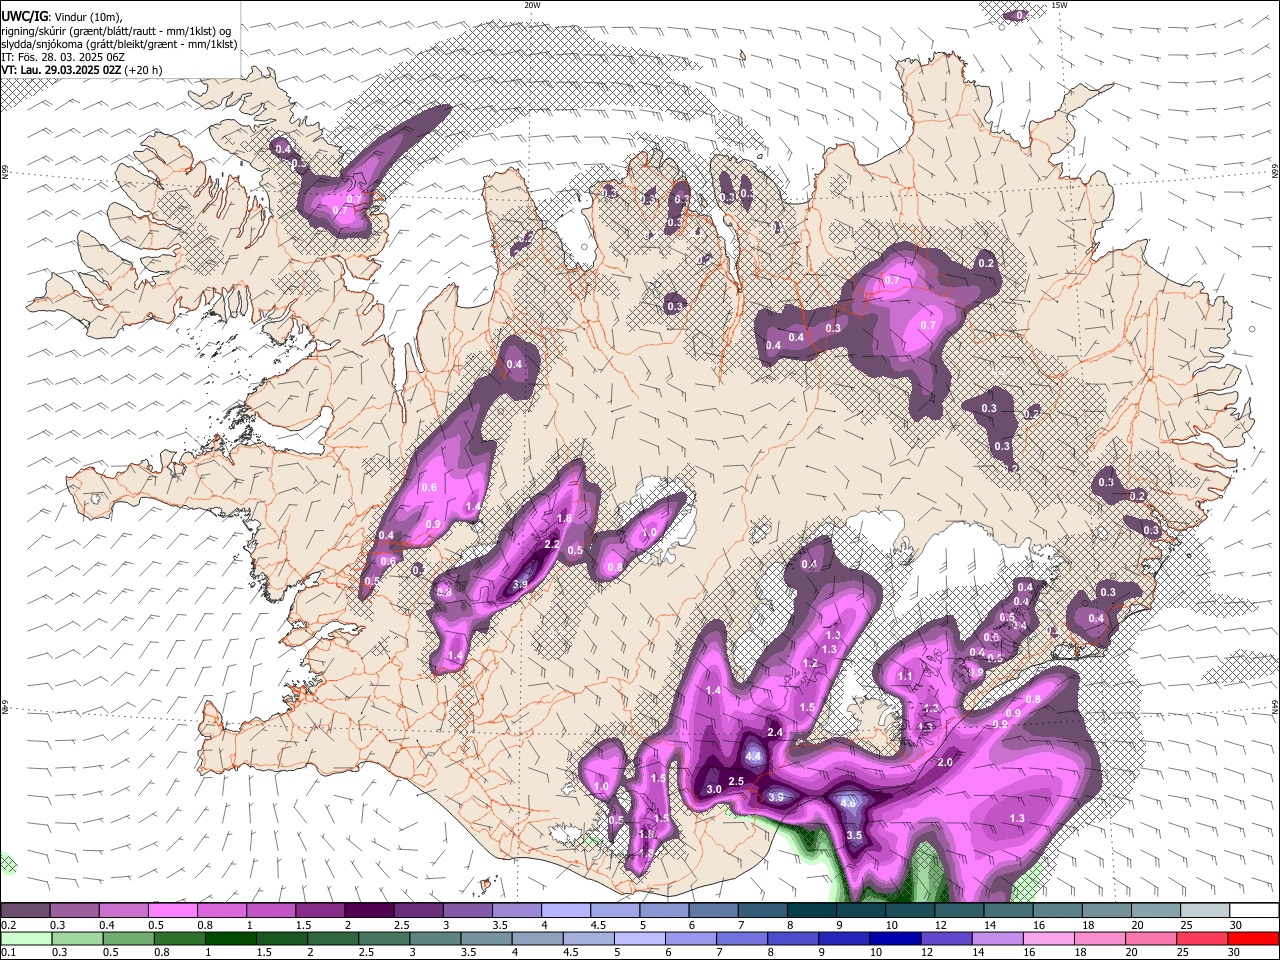Click the pale green swatch at 0.1 in lower legend
The height and width of the screenshot is (960, 1280).
tap(25, 938)
